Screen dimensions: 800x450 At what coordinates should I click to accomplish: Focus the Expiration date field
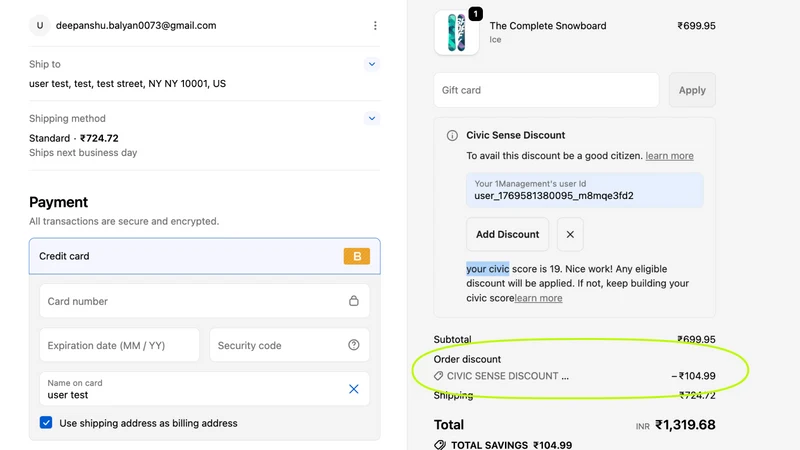(119, 345)
